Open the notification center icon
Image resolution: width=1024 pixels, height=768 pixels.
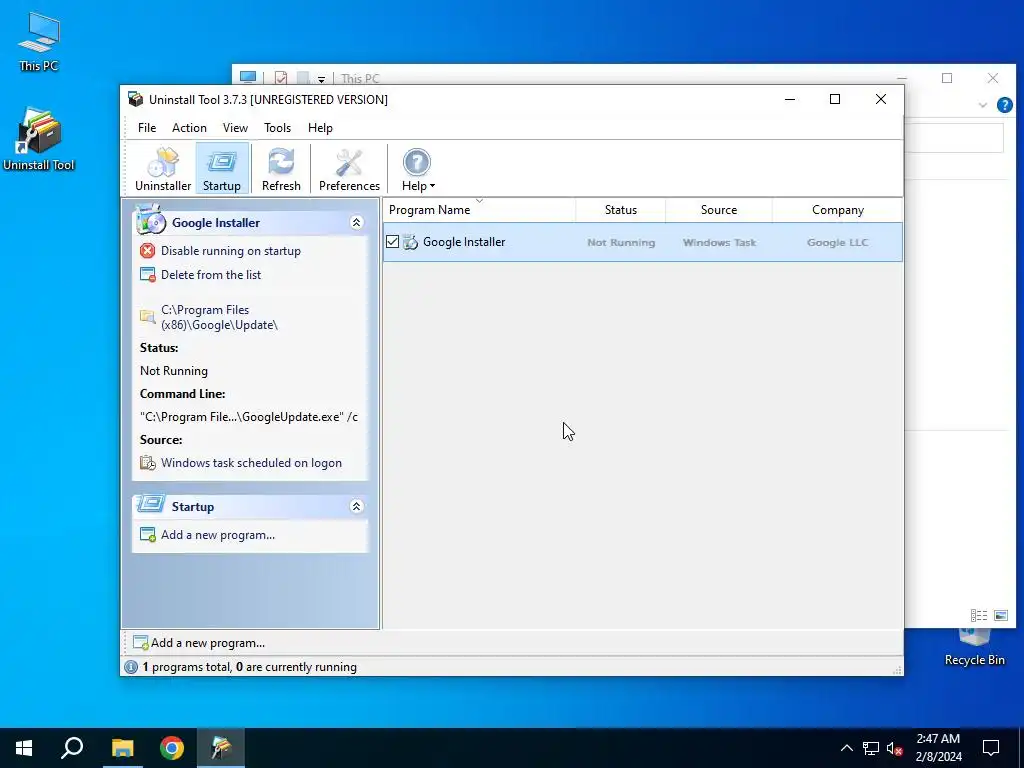991,748
